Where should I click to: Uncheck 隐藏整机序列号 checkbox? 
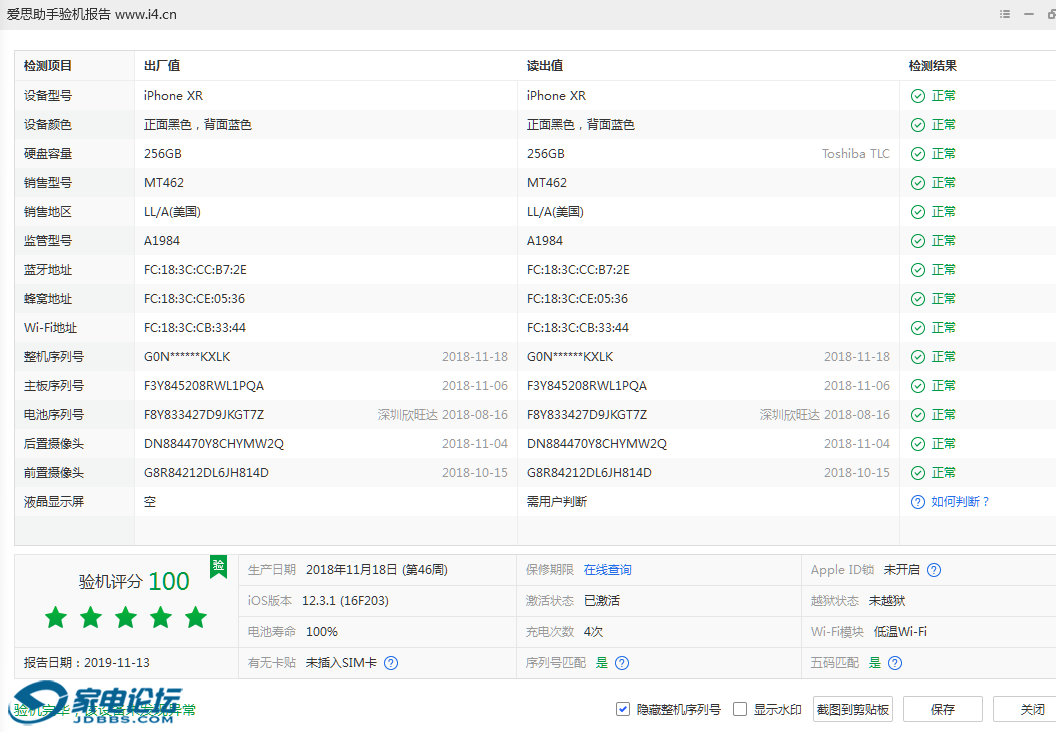click(x=623, y=709)
